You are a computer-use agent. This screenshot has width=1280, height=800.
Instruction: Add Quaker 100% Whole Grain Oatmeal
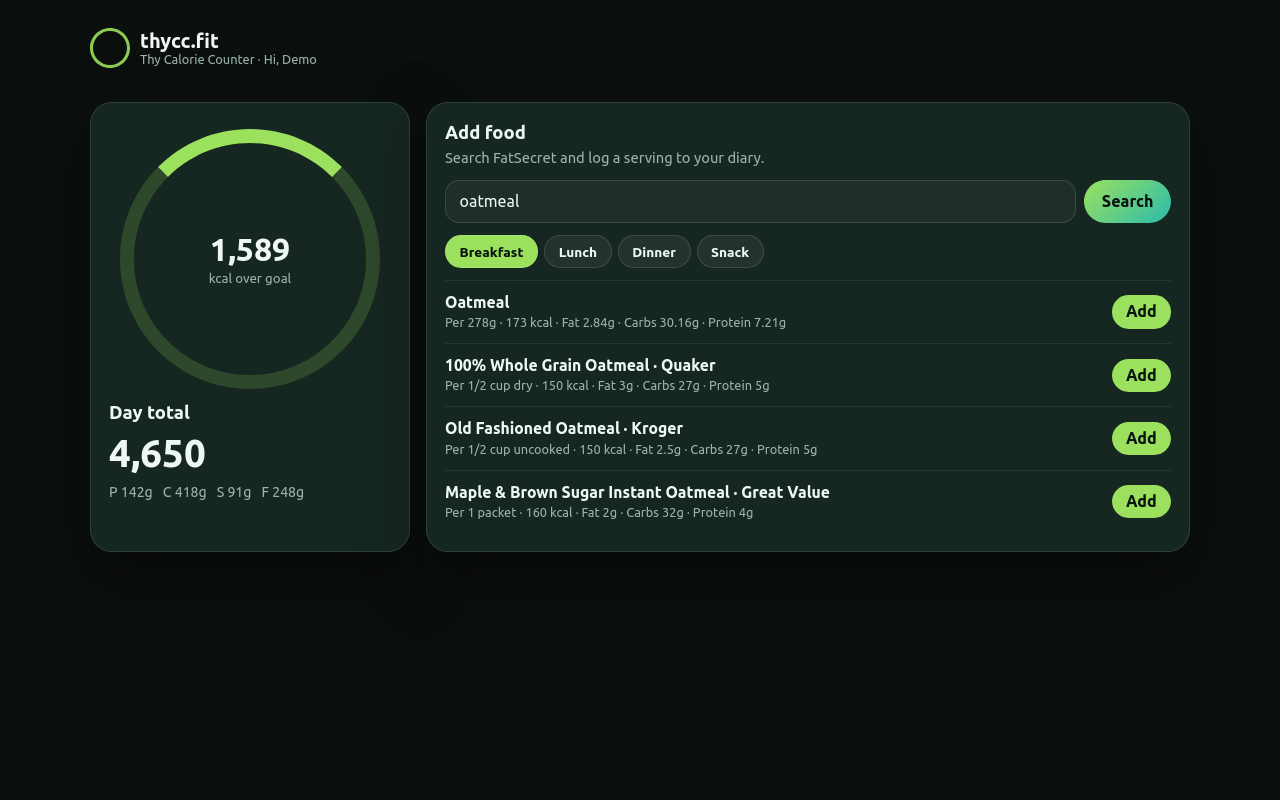tap(1141, 375)
